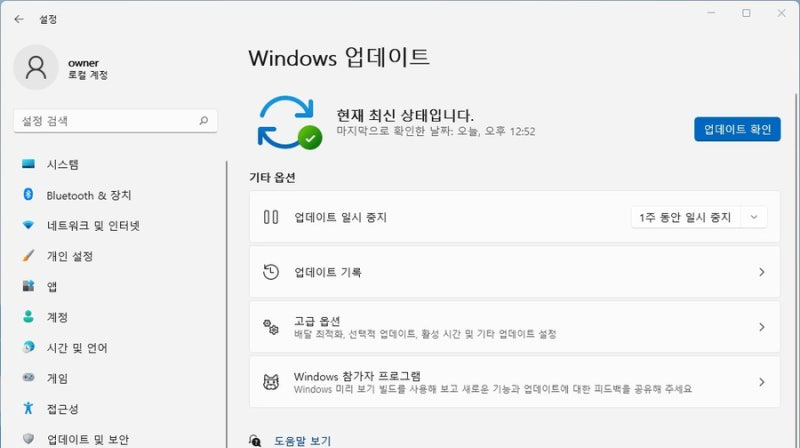The width and height of the screenshot is (800, 448).
Task: Minimize the 설정 window
Action: click(x=711, y=13)
